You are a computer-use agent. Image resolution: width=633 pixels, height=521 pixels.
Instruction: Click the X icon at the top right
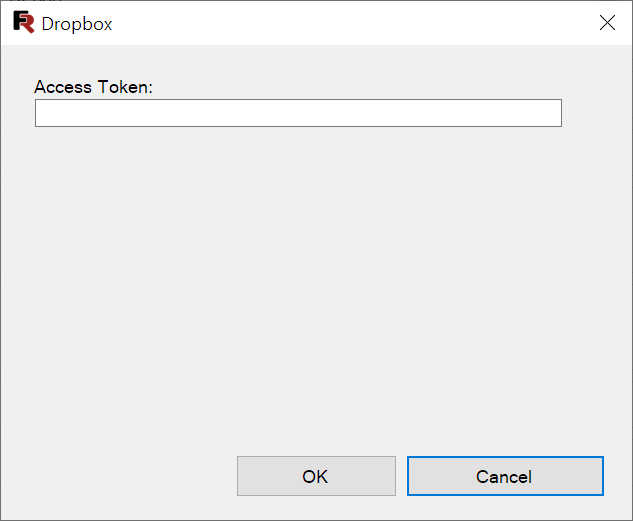pos(607,23)
